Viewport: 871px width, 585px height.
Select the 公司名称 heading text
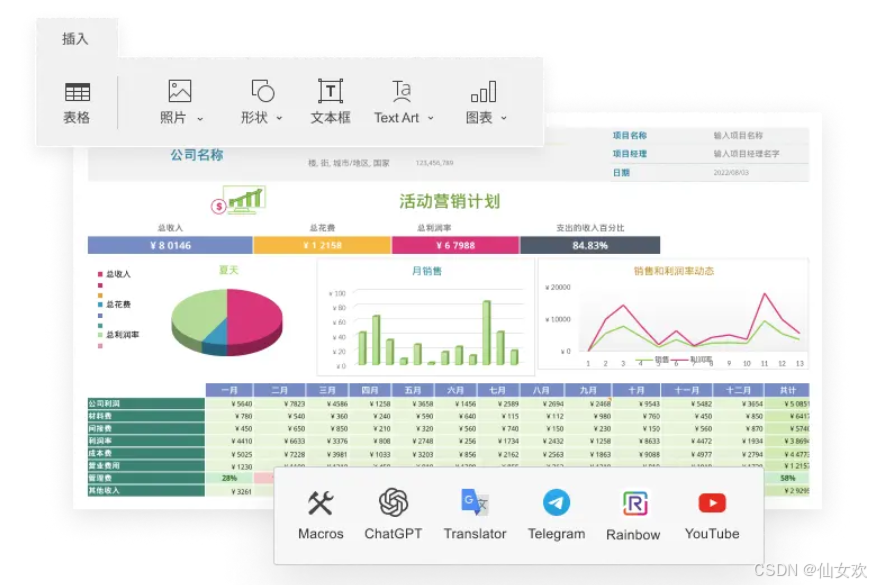click(x=197, y=155)
